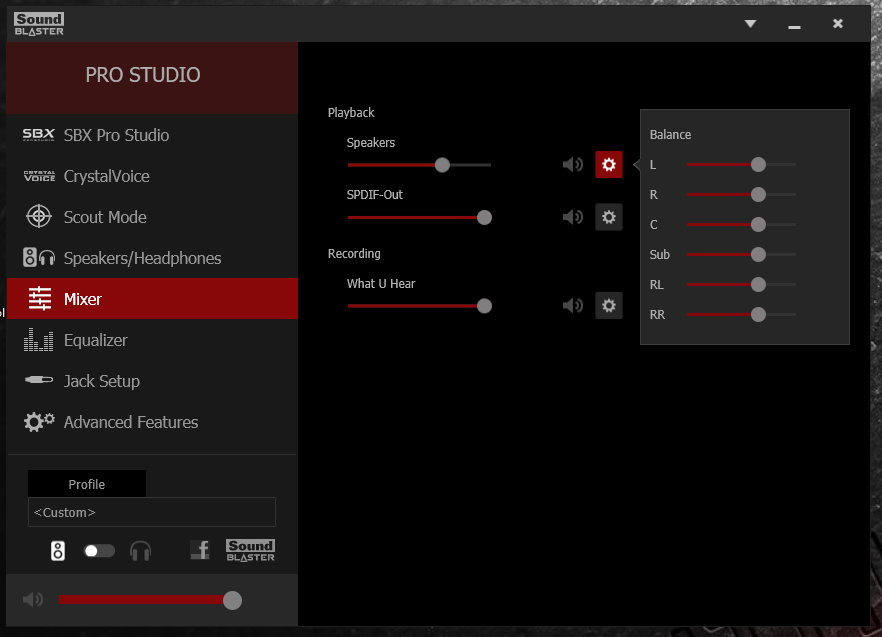Mute the Speakers playback channel

pyautogui.click(x=573, y=164)
